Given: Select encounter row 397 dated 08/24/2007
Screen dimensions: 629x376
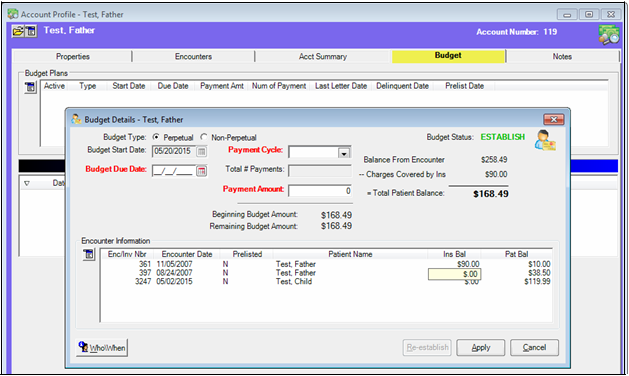Looking at the screenshot, I should click(326, 273).
